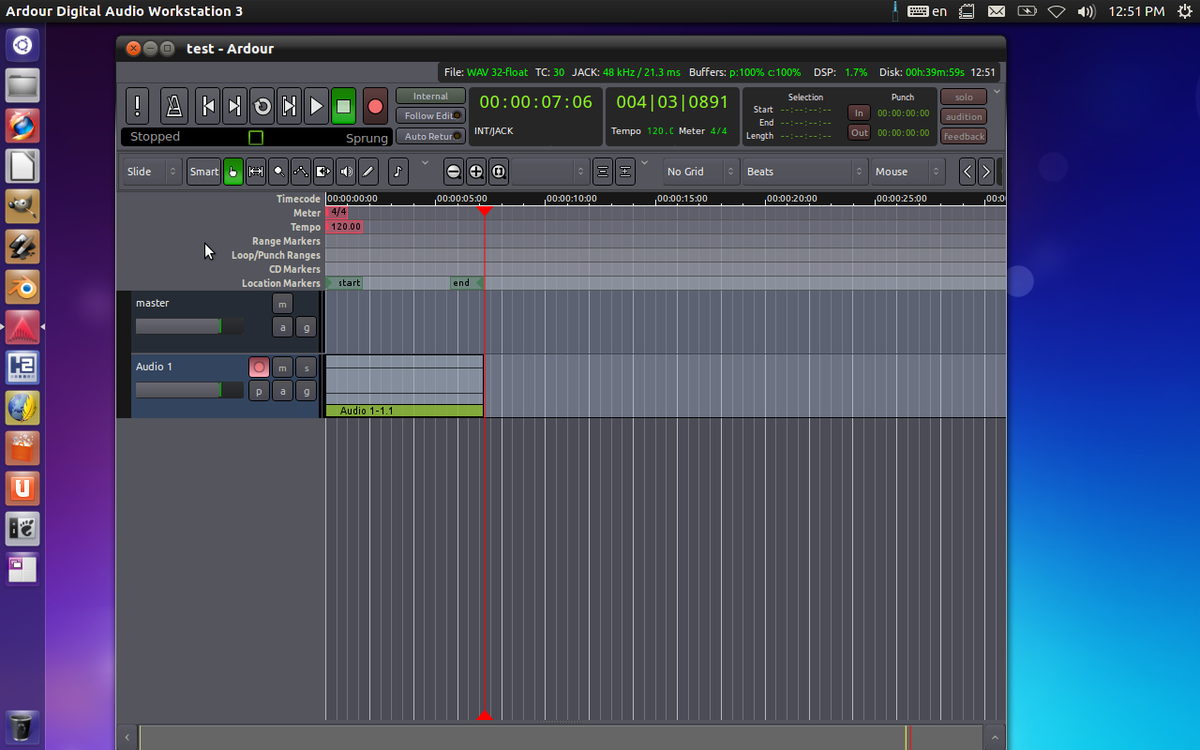Screen dimensions: 1200x750
Task: Toggle Internal sync source button
Action: (x=431, y=96)
